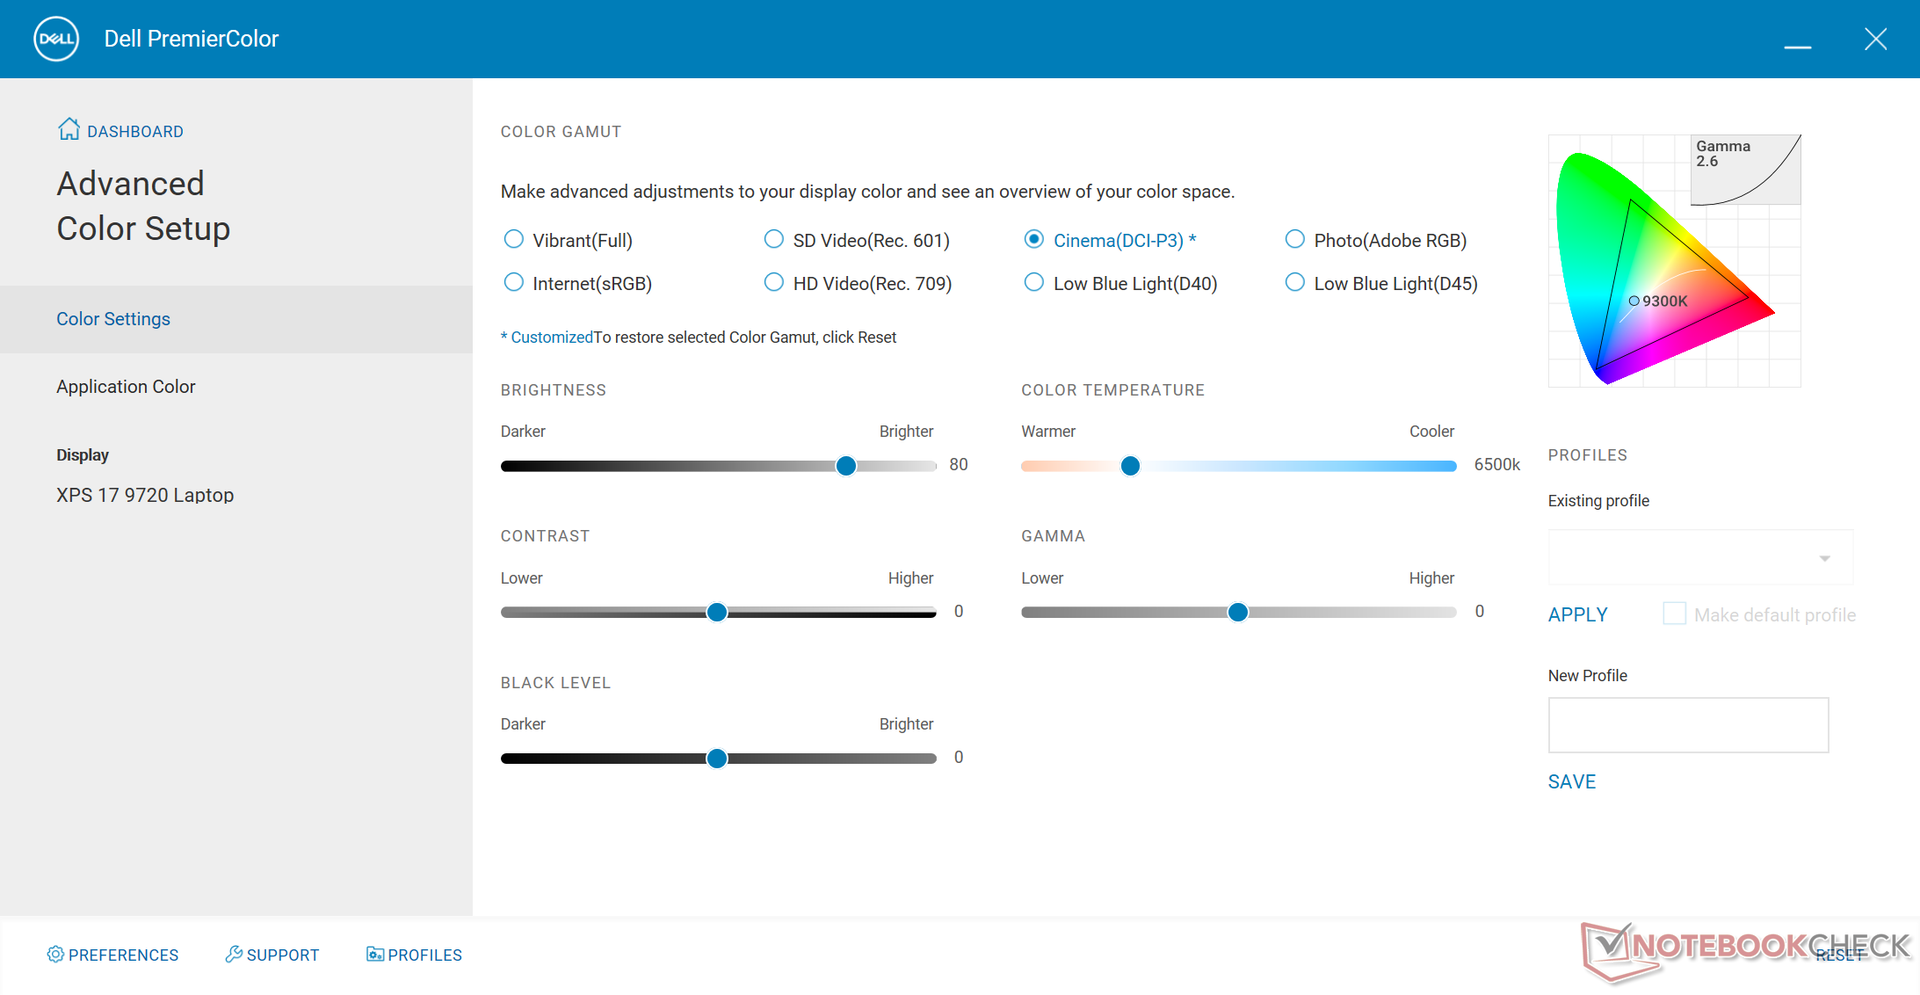The height and width of the screenshot is (995, 1920).
Task: Select the Low Blue Light(D40) option
Action: coord(1035,282)
